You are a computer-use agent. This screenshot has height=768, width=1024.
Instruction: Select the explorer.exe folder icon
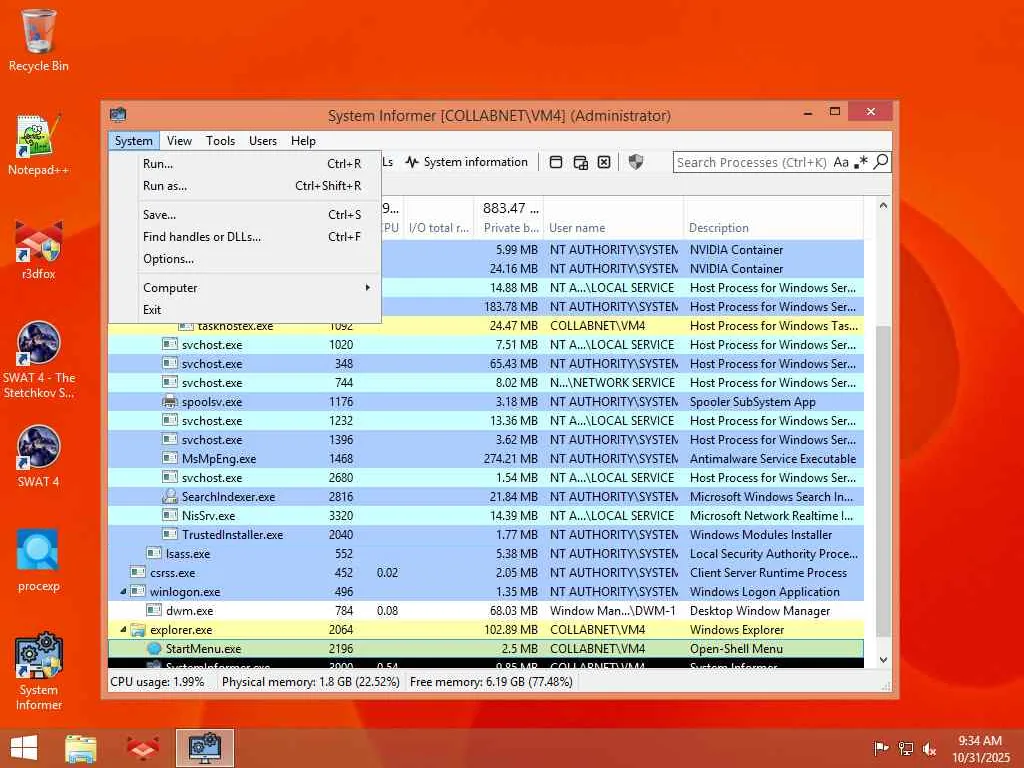click(x=138, y=630)
